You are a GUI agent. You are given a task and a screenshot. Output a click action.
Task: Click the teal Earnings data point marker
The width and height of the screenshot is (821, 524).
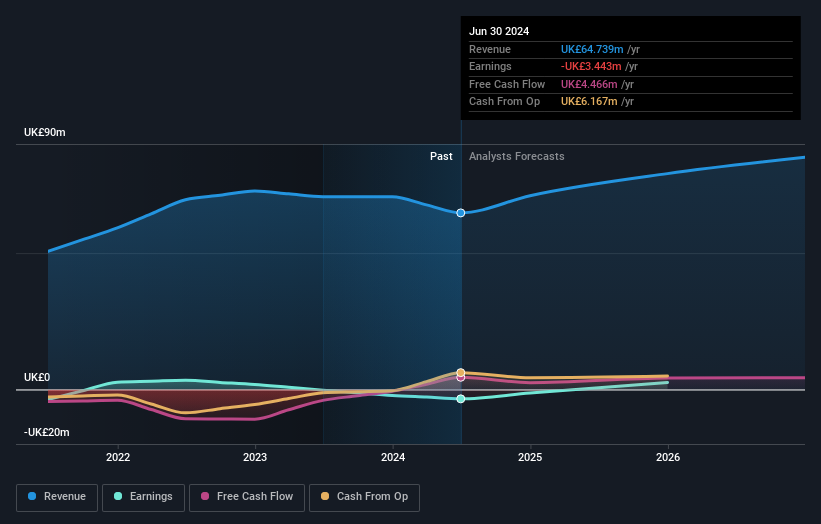tap(461, 399)
